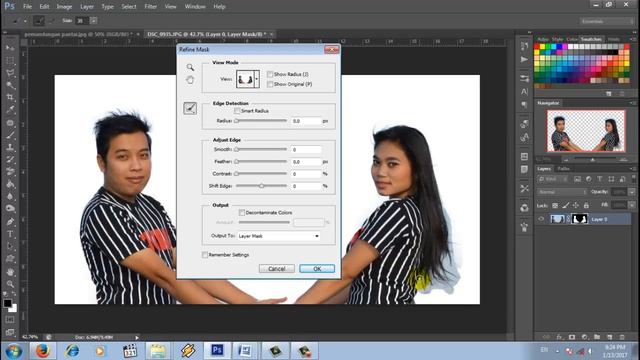Select the Zoom tool in Refine Mask dialog
This screenshot has height=360, width=640.
190,67
